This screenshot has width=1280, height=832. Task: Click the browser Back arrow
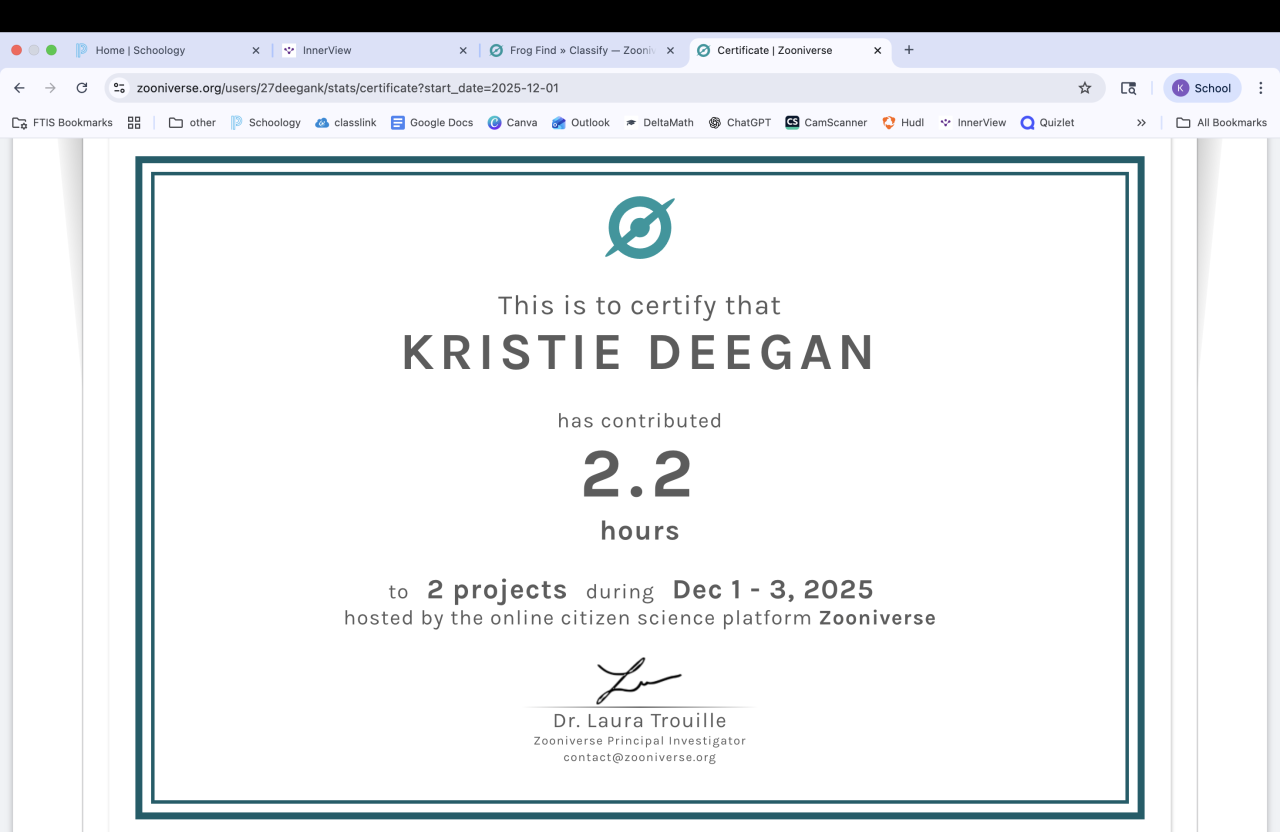(x=19, y=88)
